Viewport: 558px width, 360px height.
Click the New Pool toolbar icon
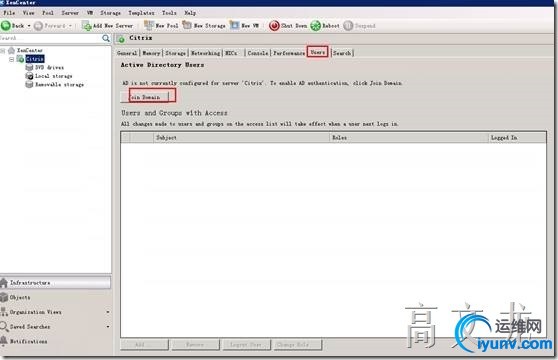click(x=148, y=25)
